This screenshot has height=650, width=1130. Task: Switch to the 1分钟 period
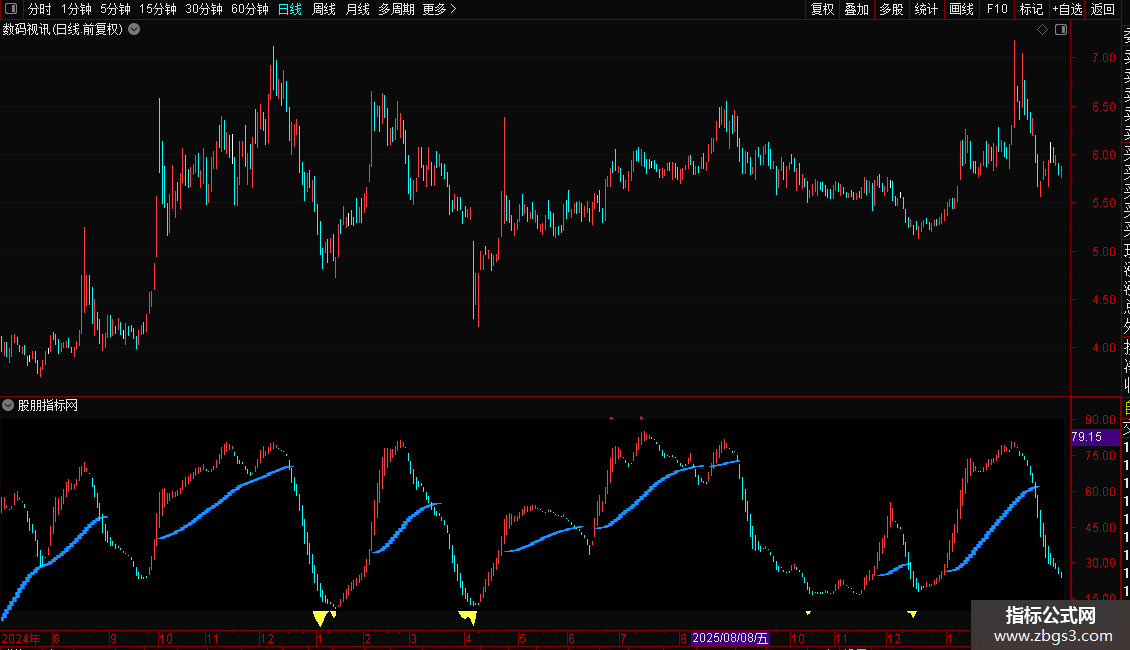coord(76,9)
